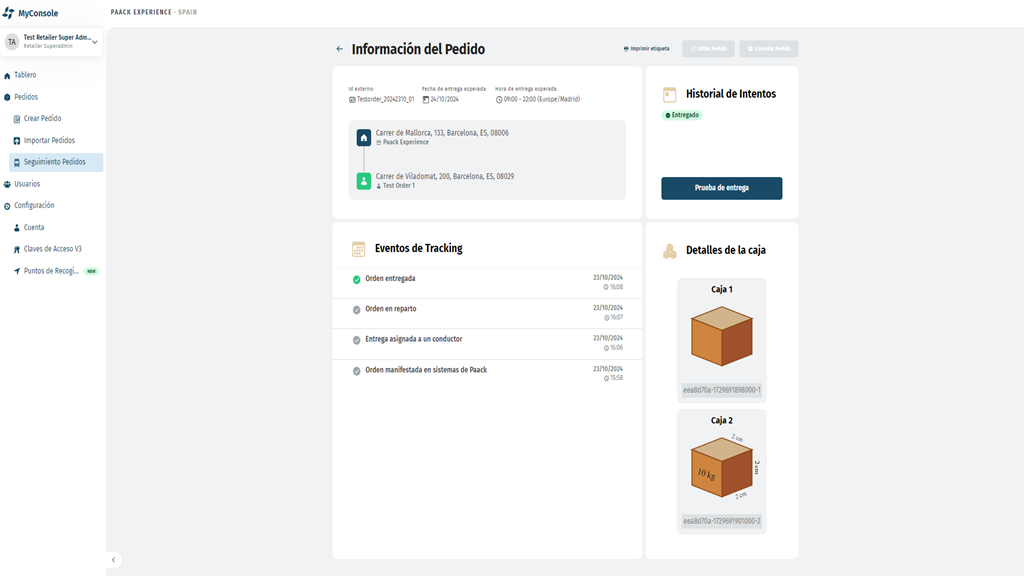Open Claves de Acceso V3 page
Screen dimensions: 1024x576
[52, 249]
